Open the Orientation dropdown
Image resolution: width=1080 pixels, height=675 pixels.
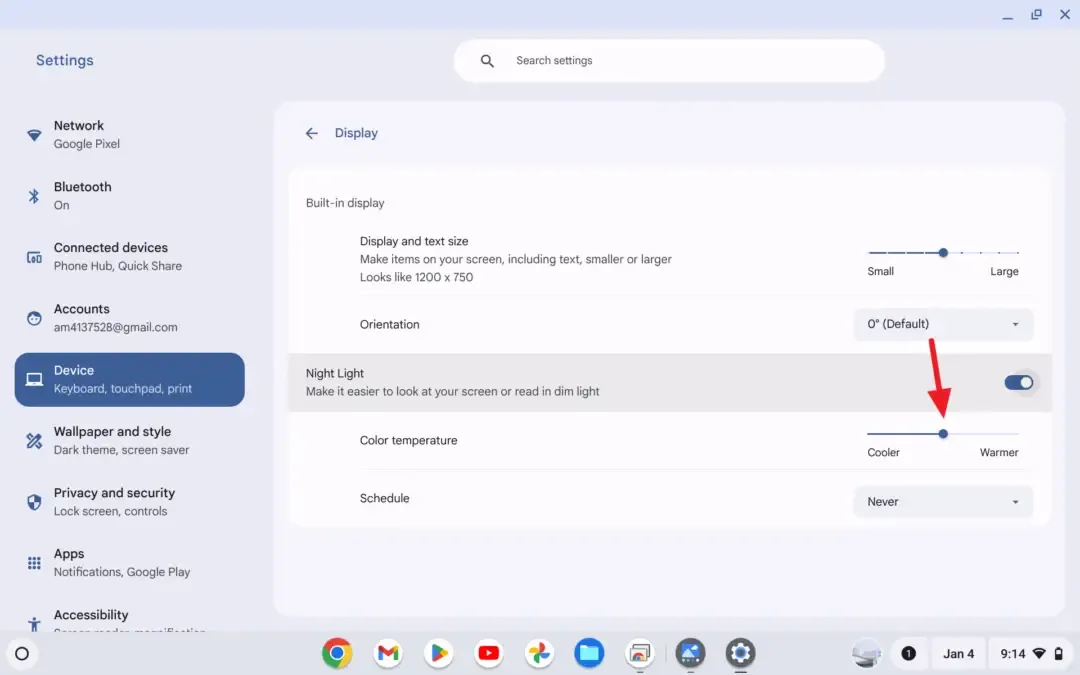coord(943,324)
